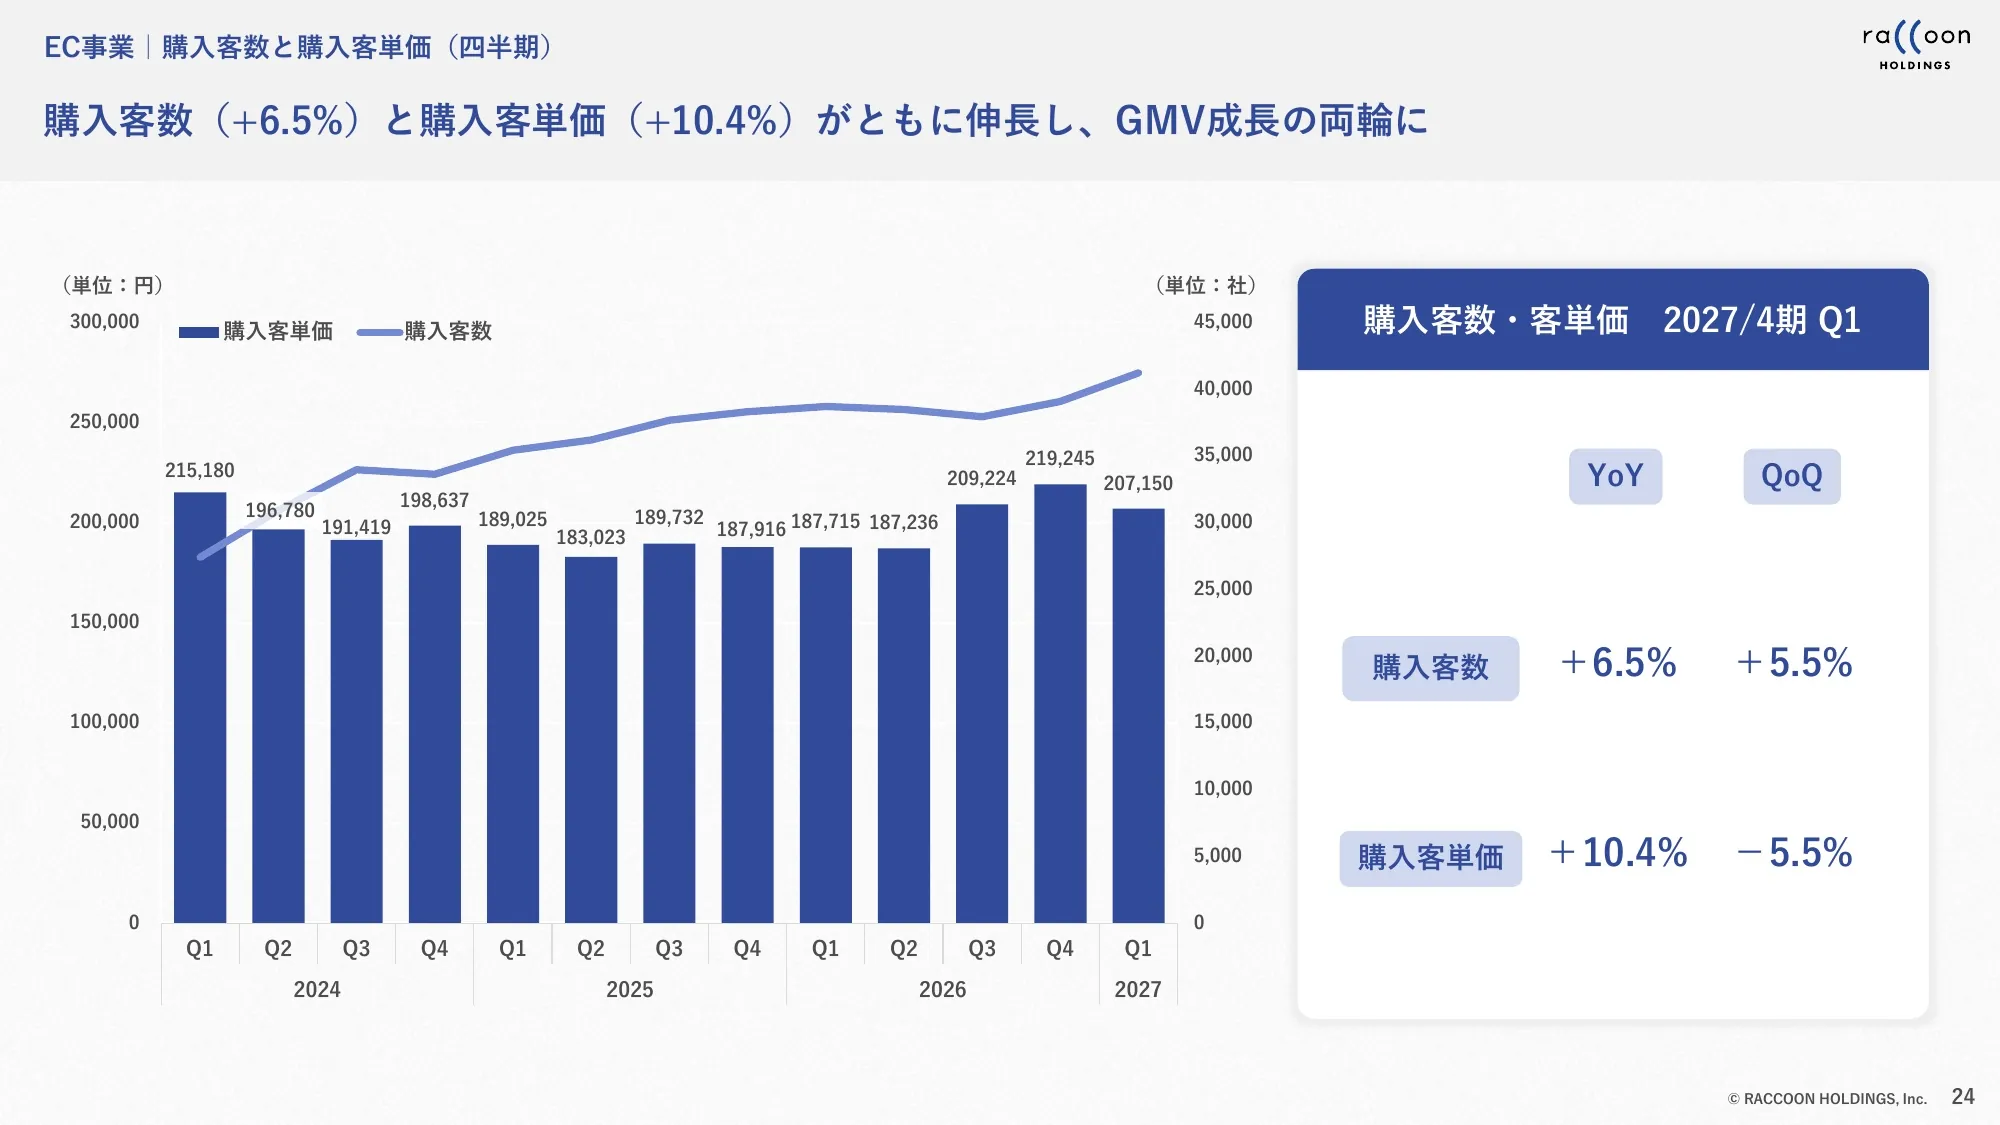Click bar value label 189,732
This screenshot has height=1125, width=2000.
[669, 517]
